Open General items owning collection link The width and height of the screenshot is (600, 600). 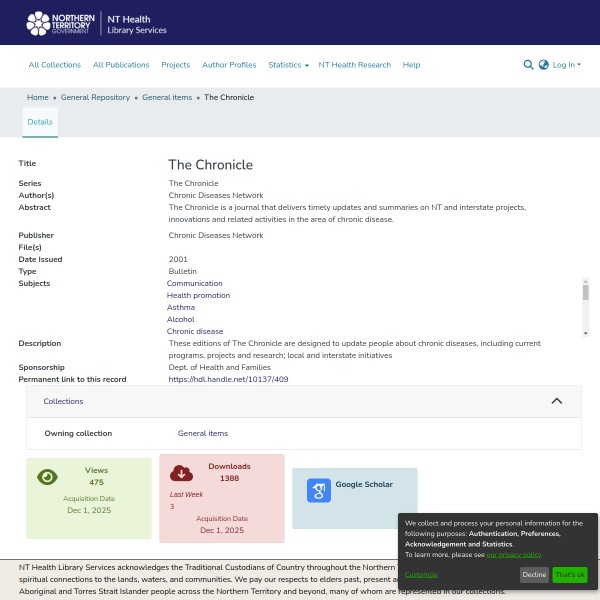coord(203,433)
